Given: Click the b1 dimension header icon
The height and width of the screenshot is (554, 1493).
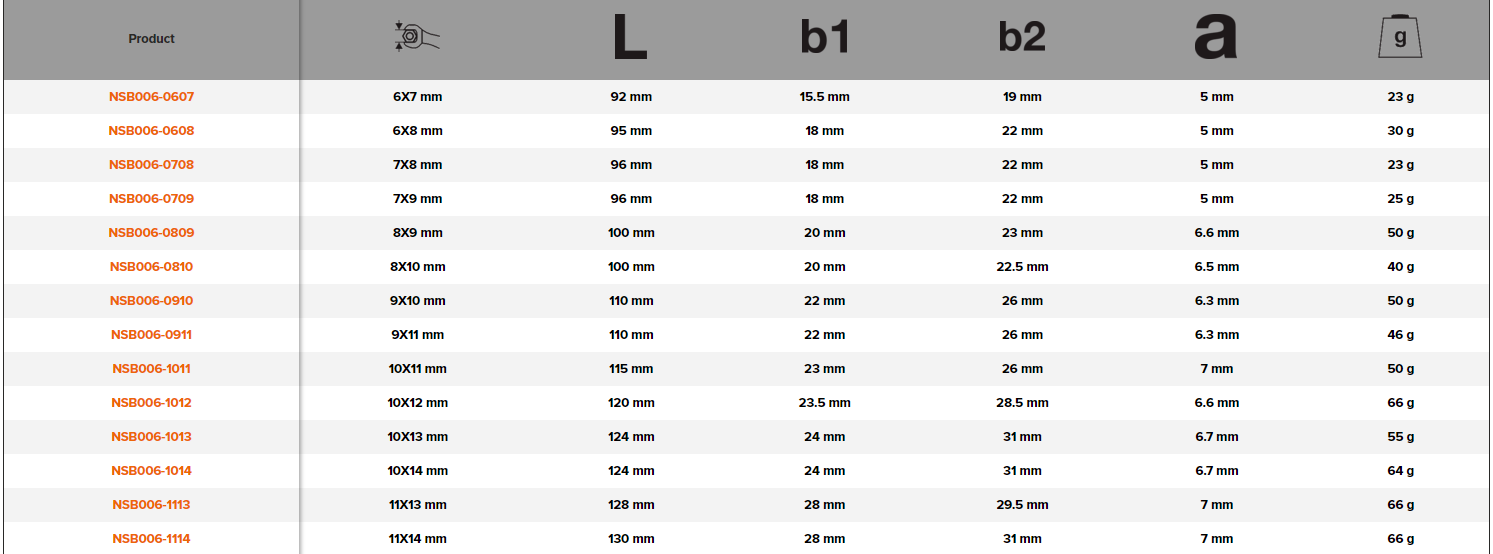Looking at the screenshot, I should click(824, 38).
